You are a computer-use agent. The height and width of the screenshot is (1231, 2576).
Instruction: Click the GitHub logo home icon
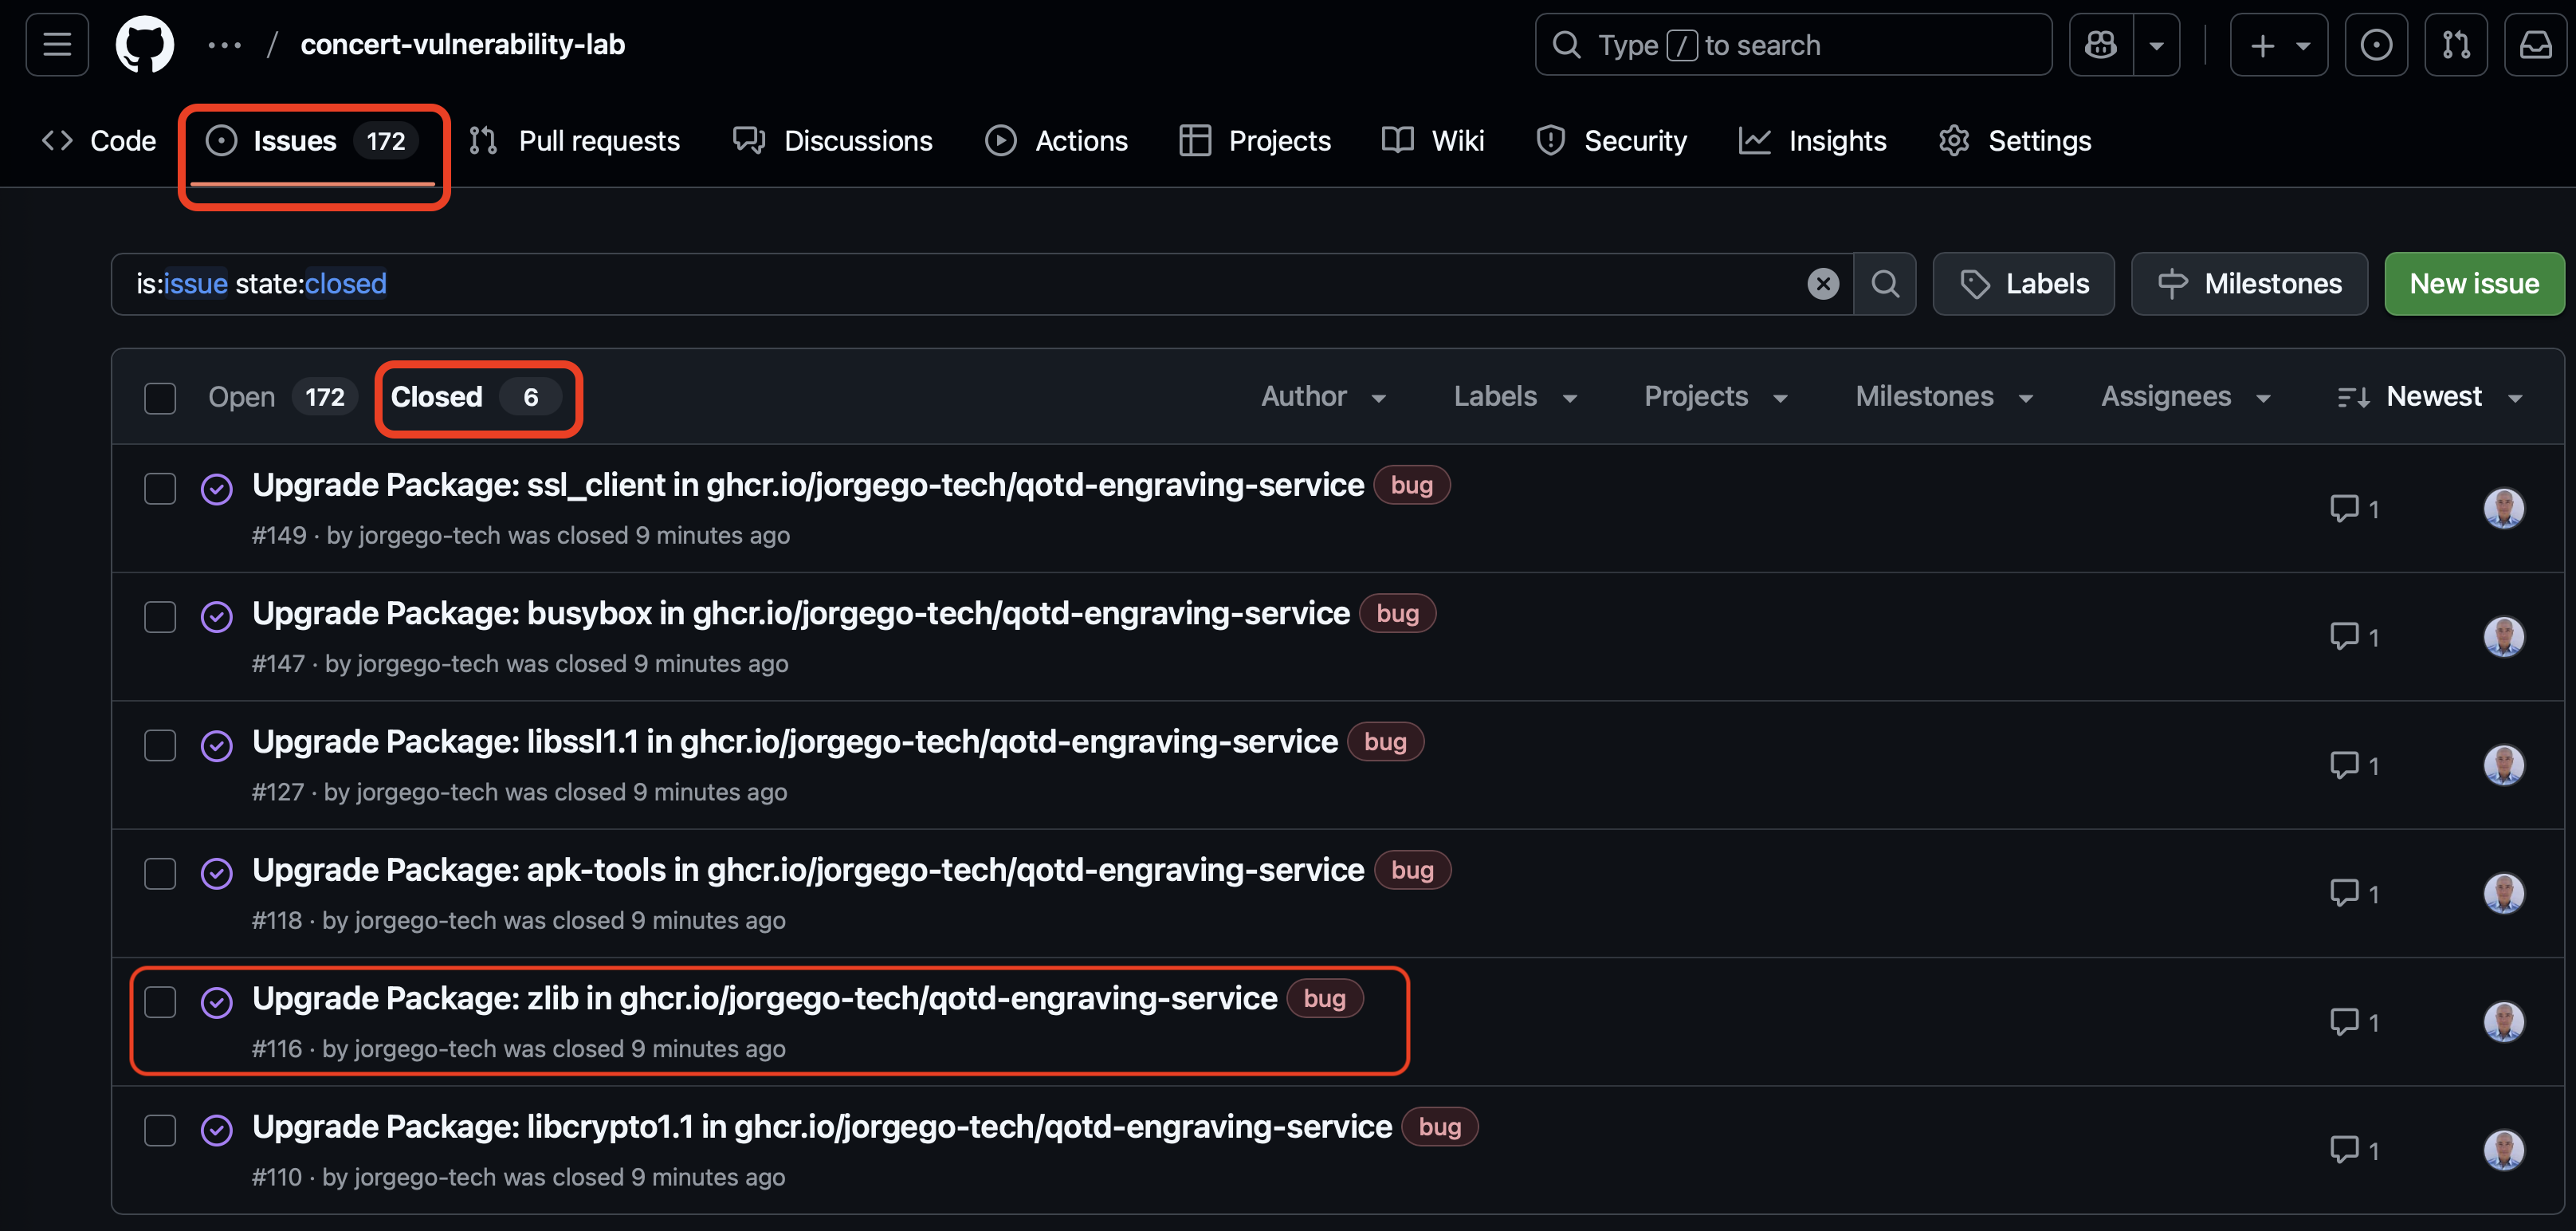[145, 45]
